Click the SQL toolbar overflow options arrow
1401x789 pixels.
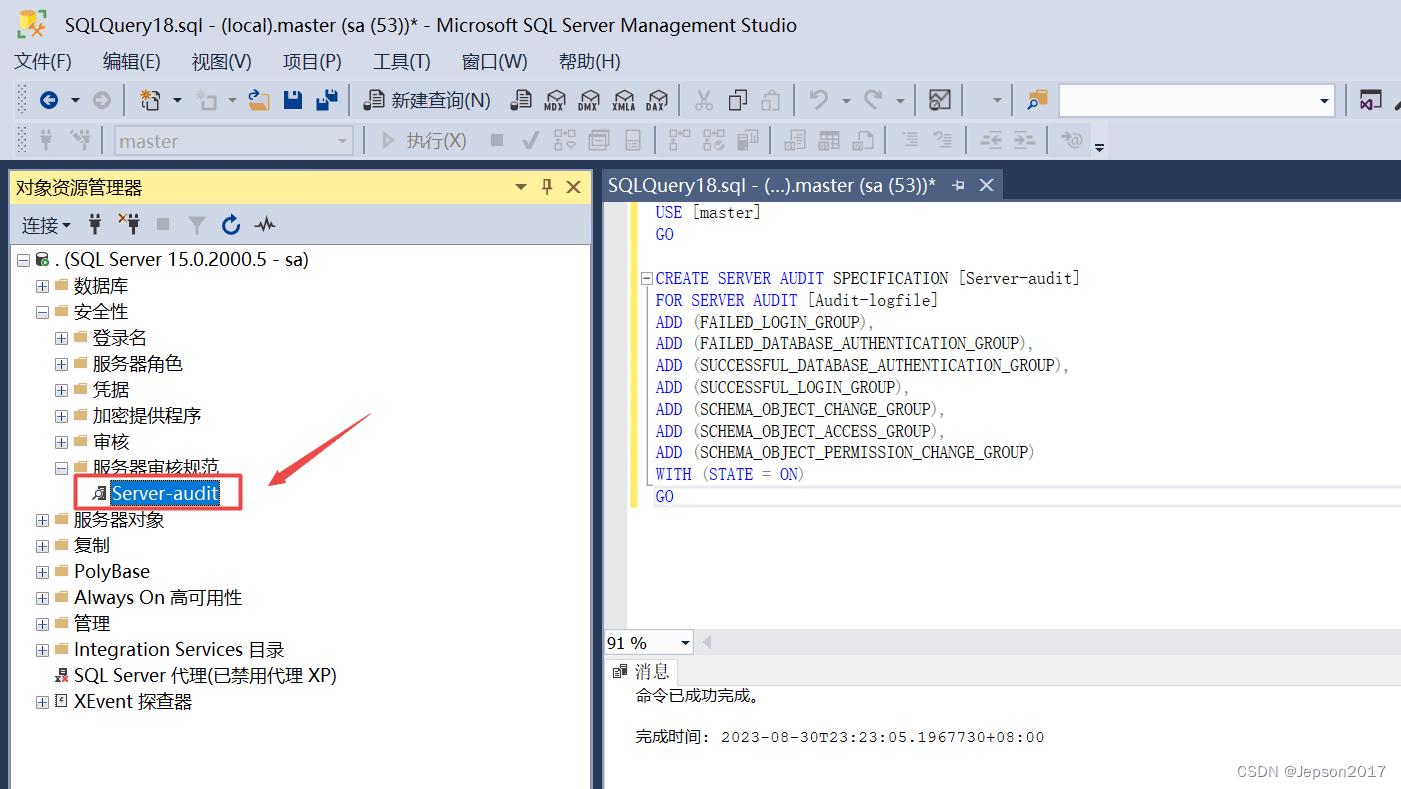click(1100, 147)
